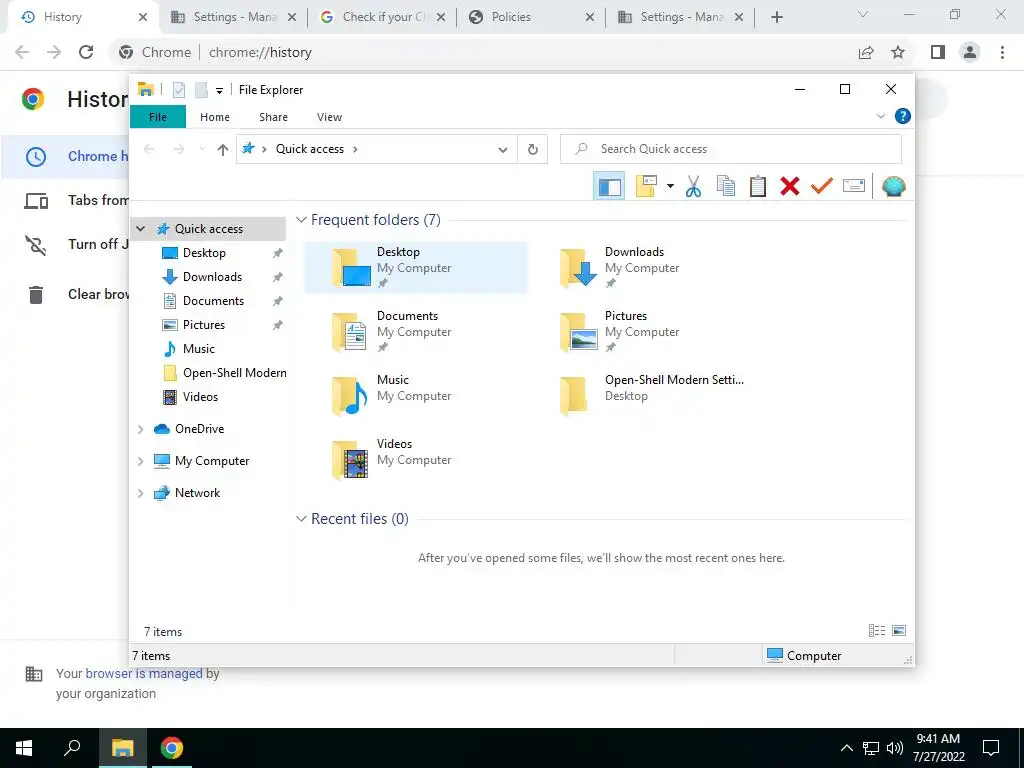Collapse the Frequent folders section

(x=301, y=220)
